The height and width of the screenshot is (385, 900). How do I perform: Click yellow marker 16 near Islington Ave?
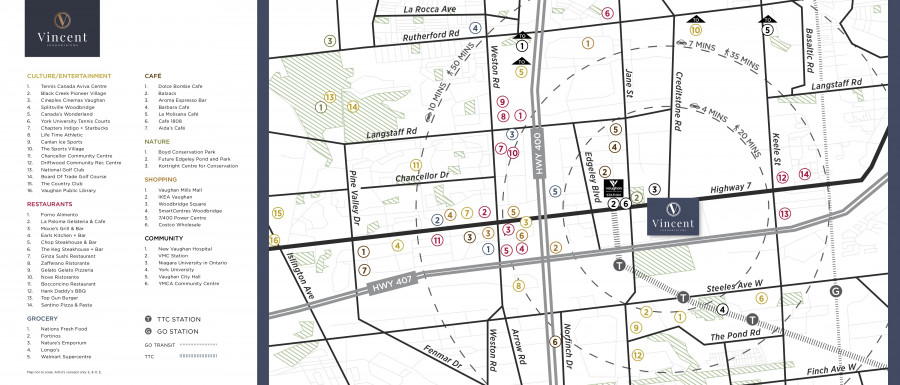coord(274,240)
